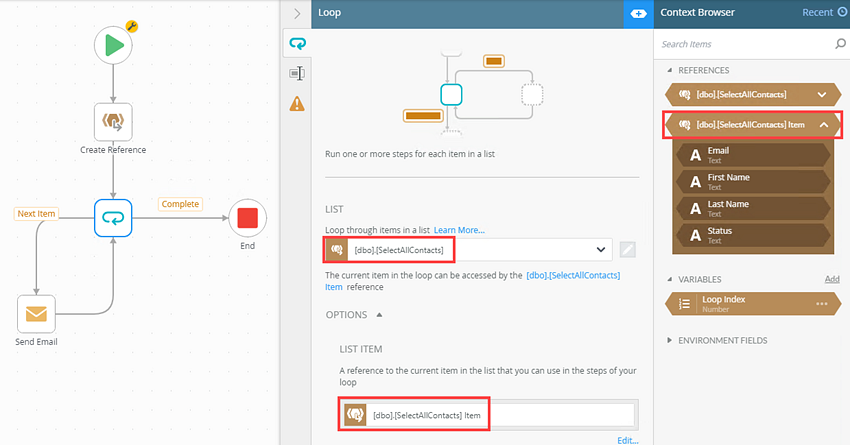Collapse the REFERENCES section
Image resolution: width=850 pixels, height=445 pixels.
coord(669,70)
